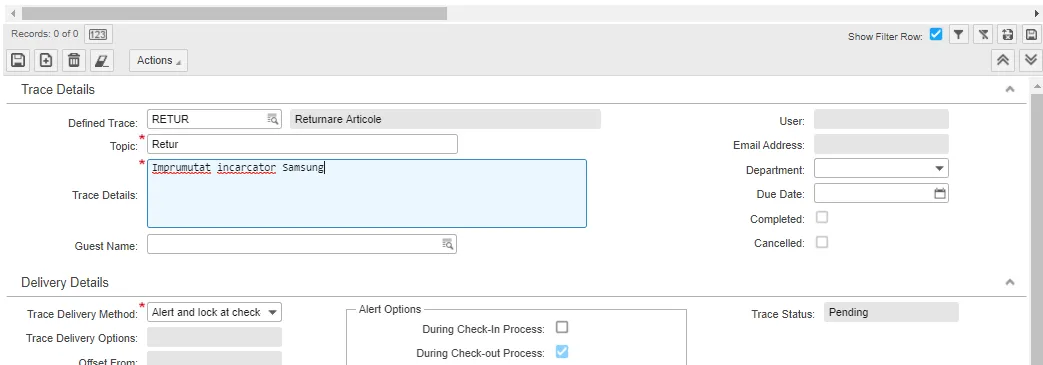Collapse the Delivery Details section
Viewport: 1043px width, 365px height.
tap(1010, 282)
